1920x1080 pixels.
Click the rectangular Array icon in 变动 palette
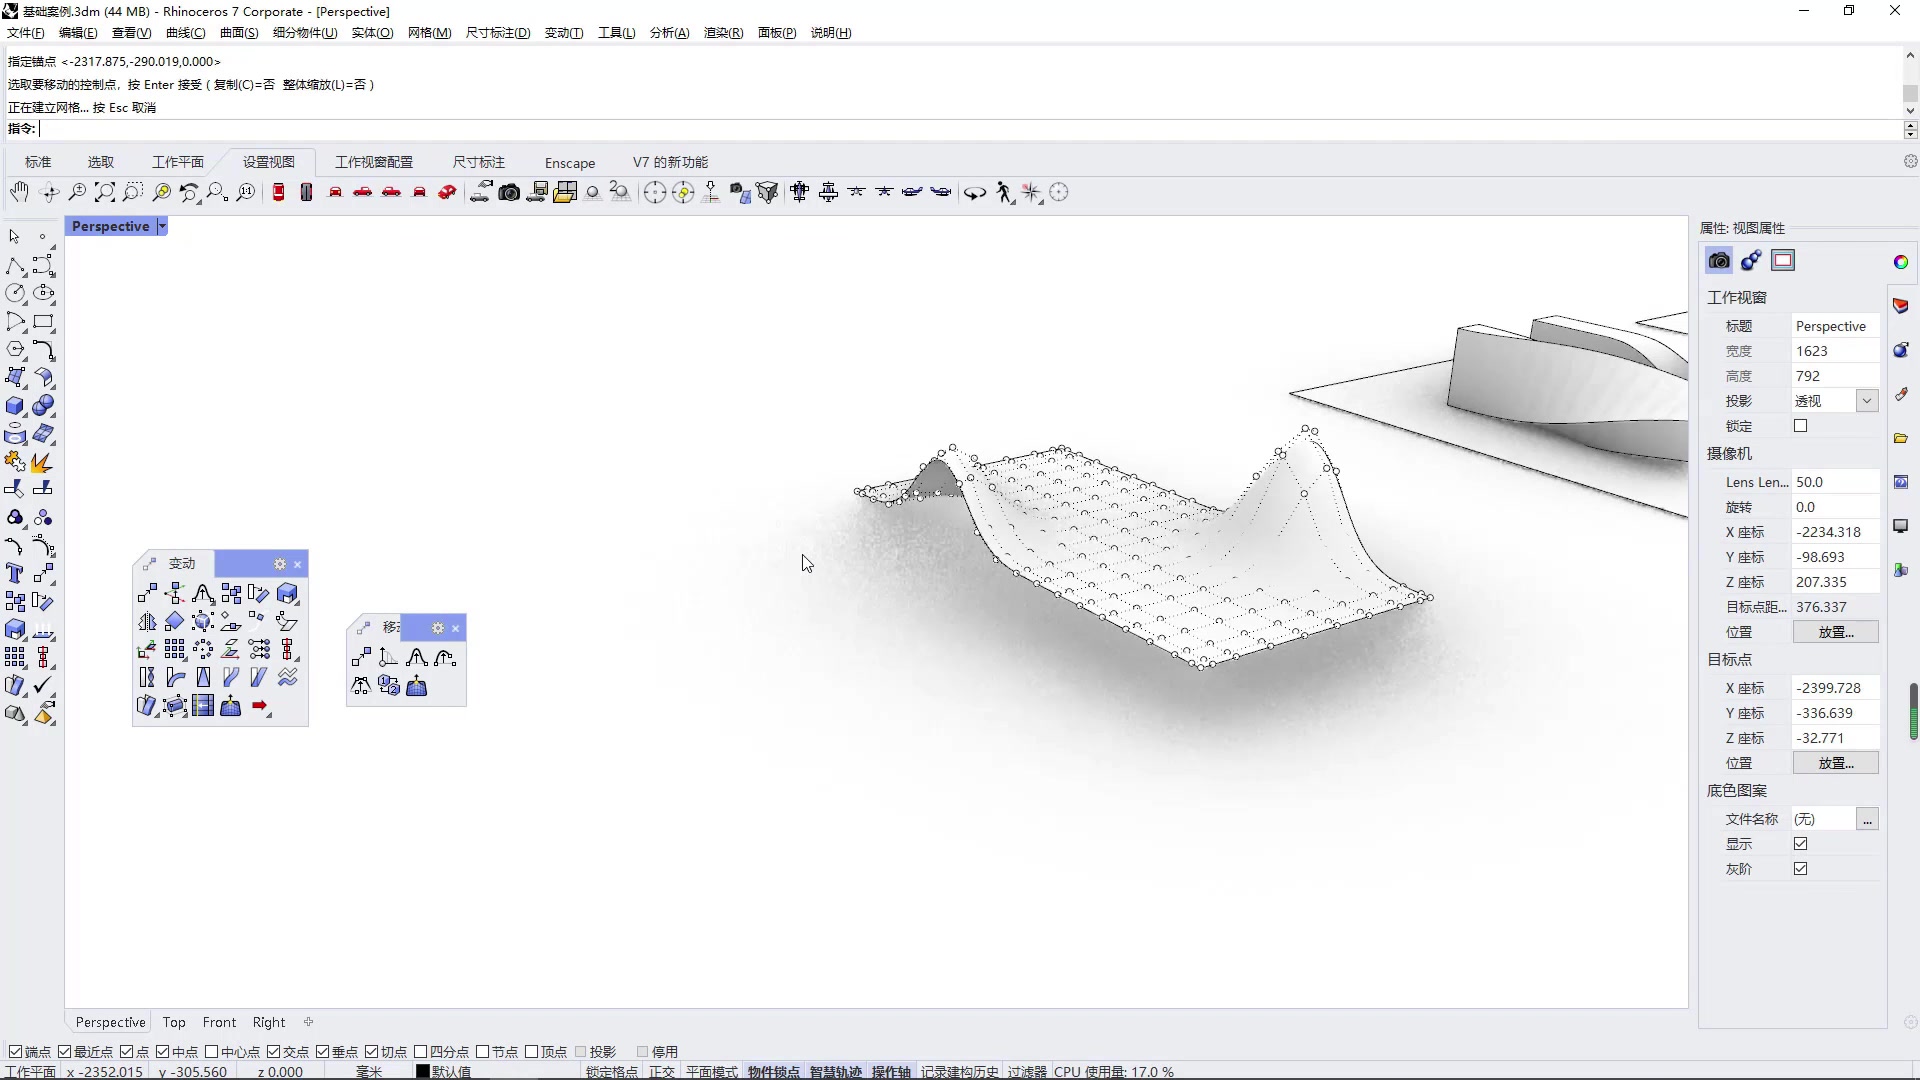click(175, 650)
